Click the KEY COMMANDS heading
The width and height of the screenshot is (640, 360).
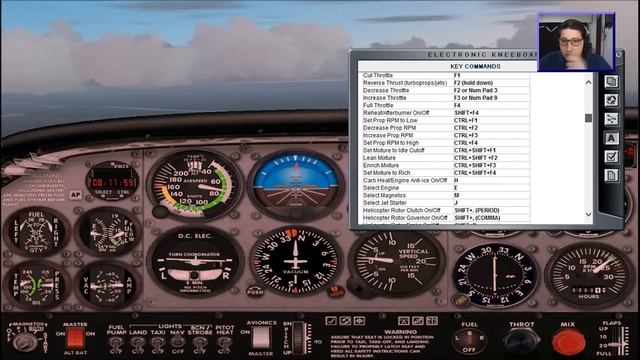pos(476,66)
